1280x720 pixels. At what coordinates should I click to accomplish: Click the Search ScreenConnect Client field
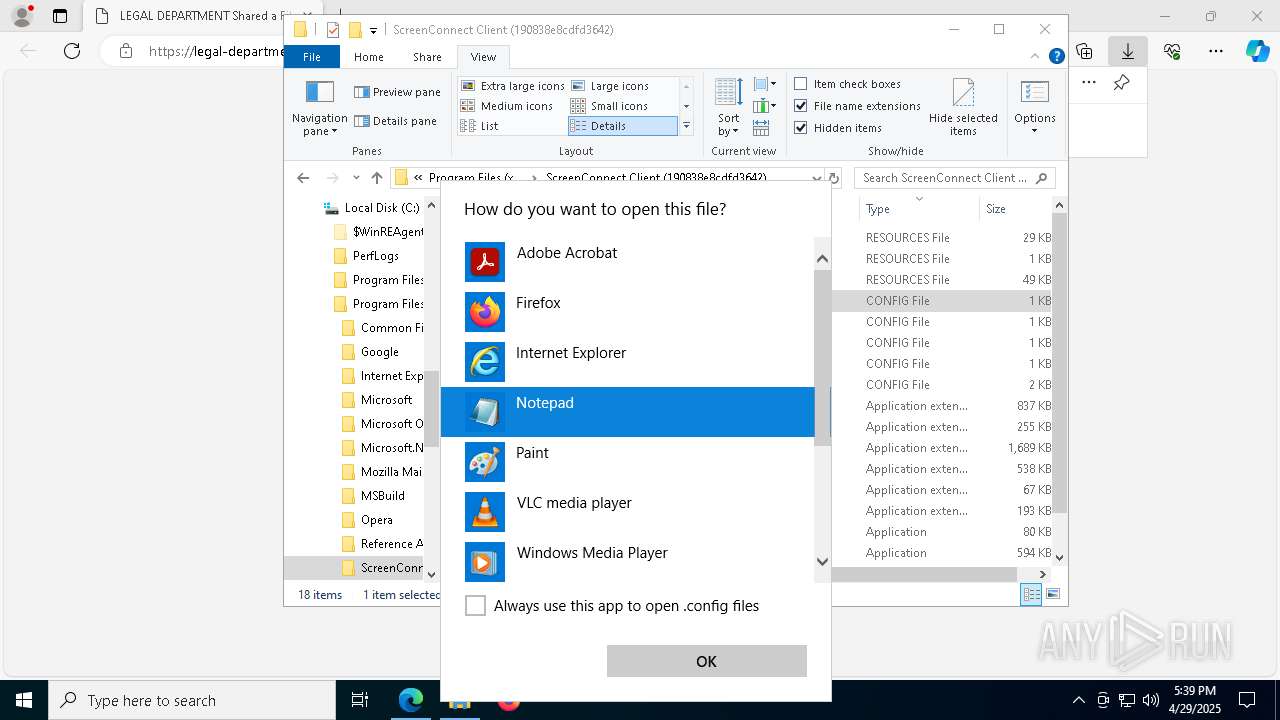[954, 178]
